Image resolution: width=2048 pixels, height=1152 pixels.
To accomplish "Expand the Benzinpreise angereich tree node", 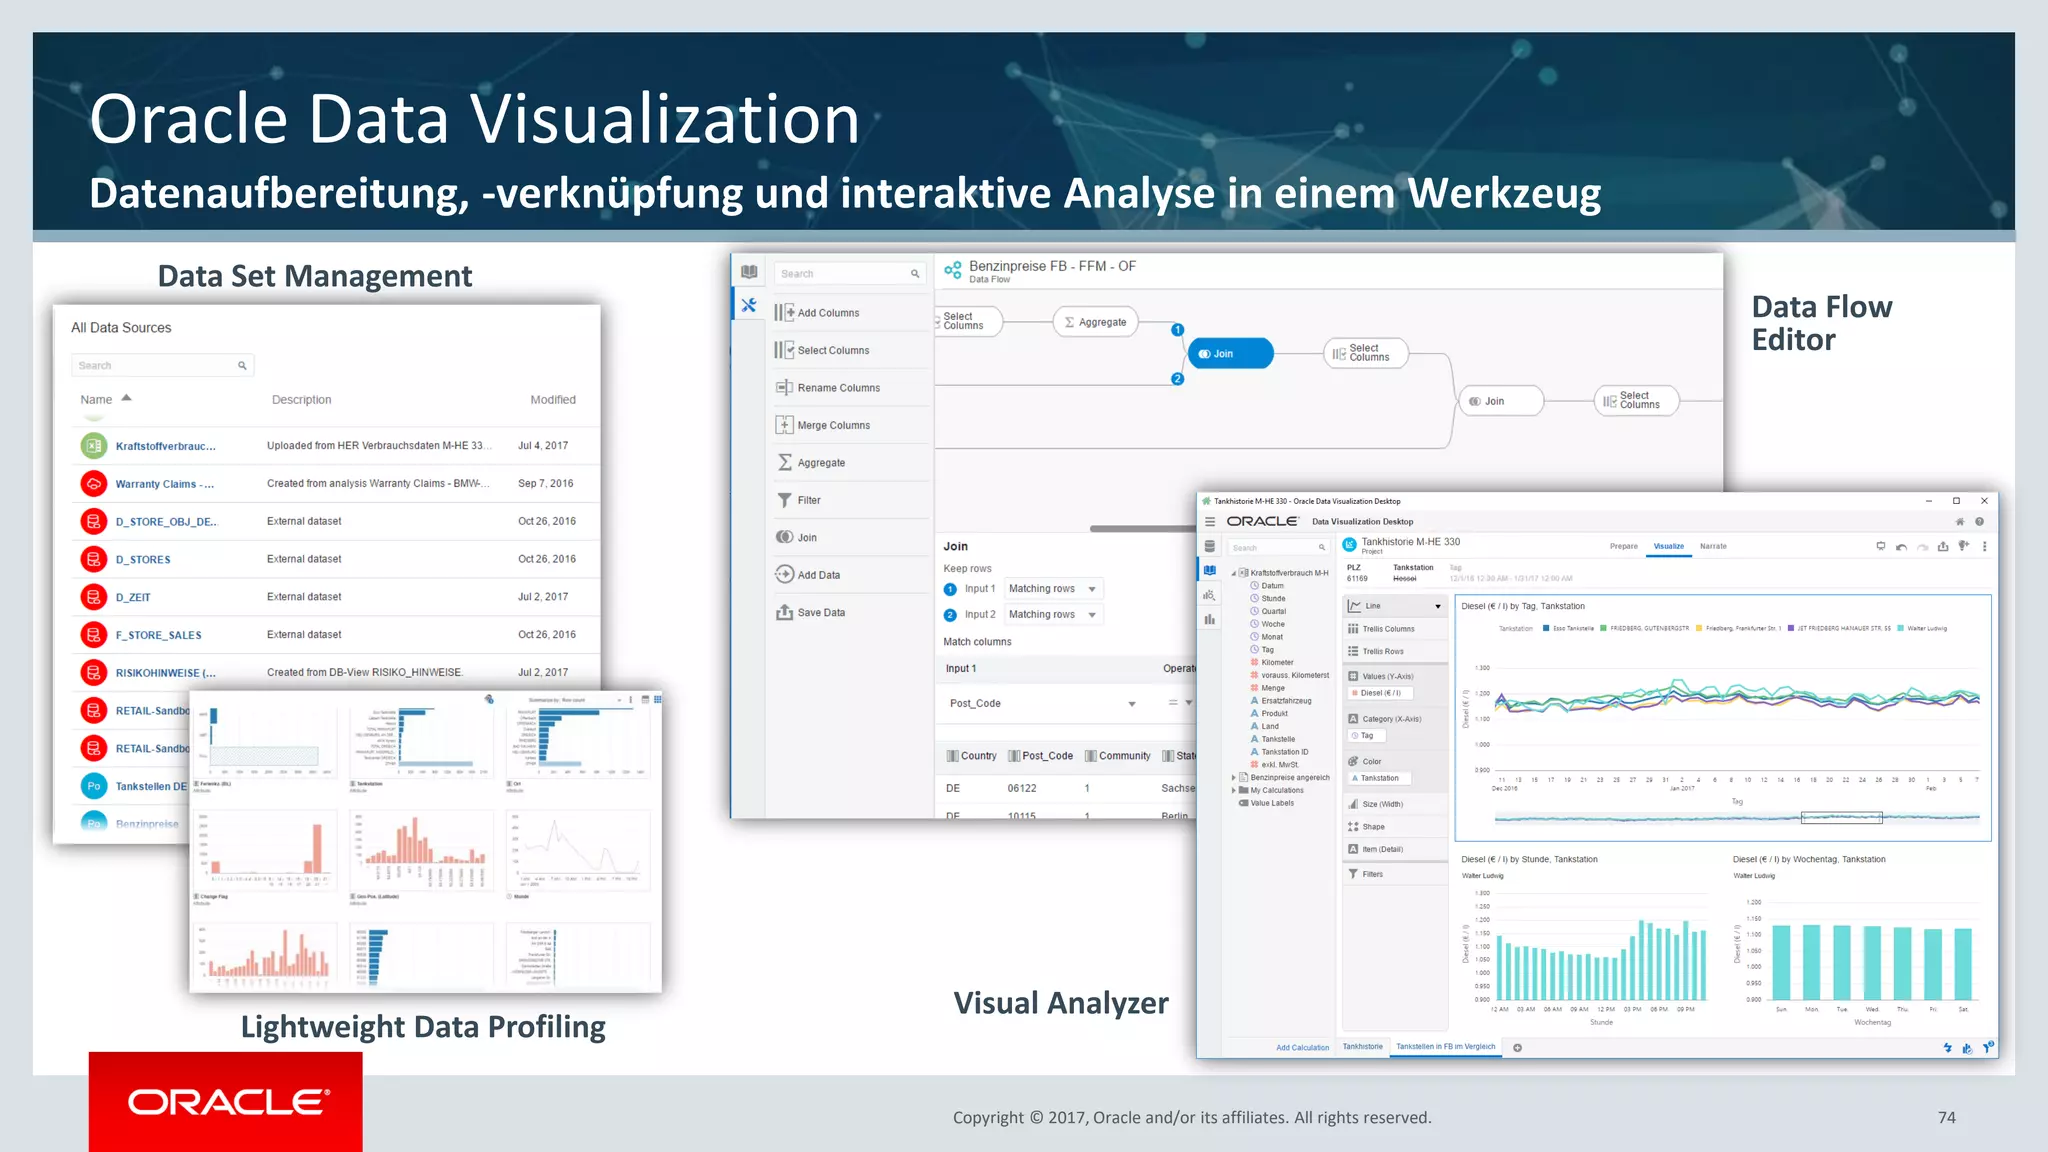I will (x=1233, y=778).
